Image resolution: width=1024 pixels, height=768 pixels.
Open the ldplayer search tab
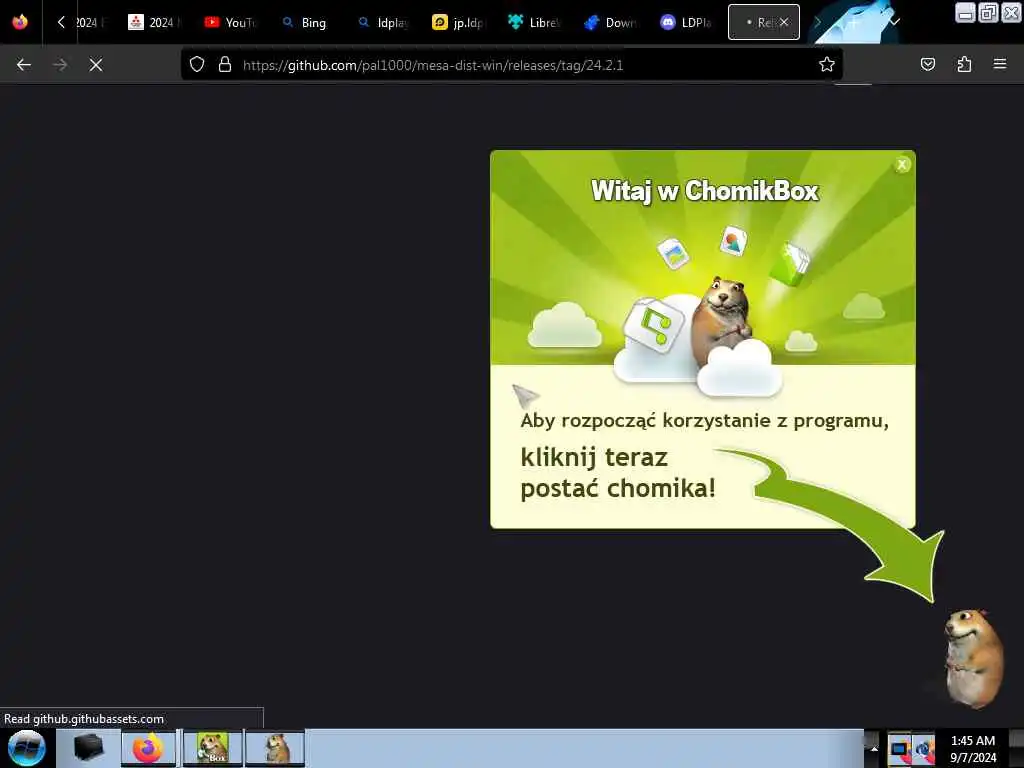(382, 22)
